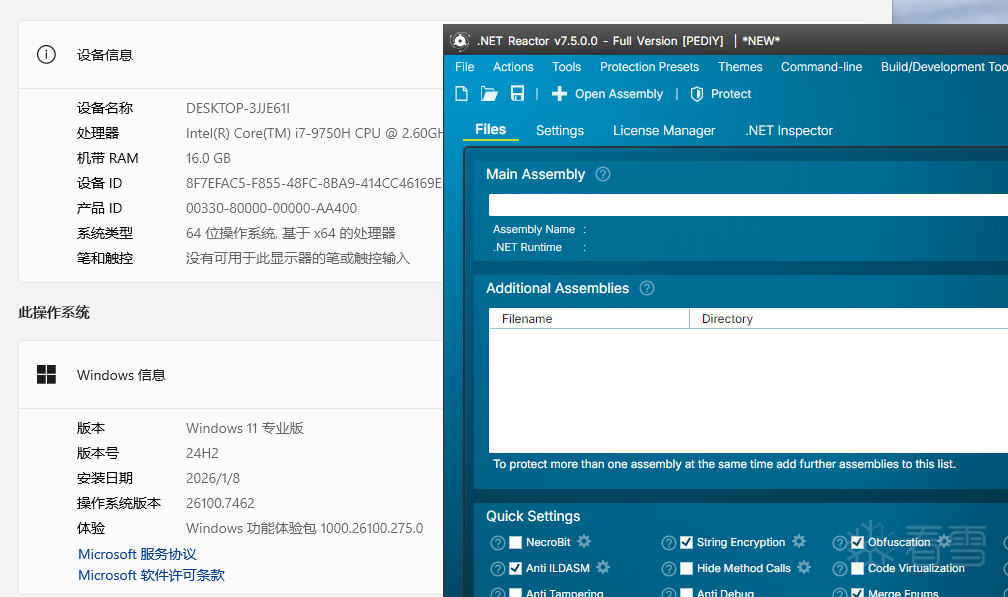
Task: Select version number 24H2
Action: pos(202,453)
